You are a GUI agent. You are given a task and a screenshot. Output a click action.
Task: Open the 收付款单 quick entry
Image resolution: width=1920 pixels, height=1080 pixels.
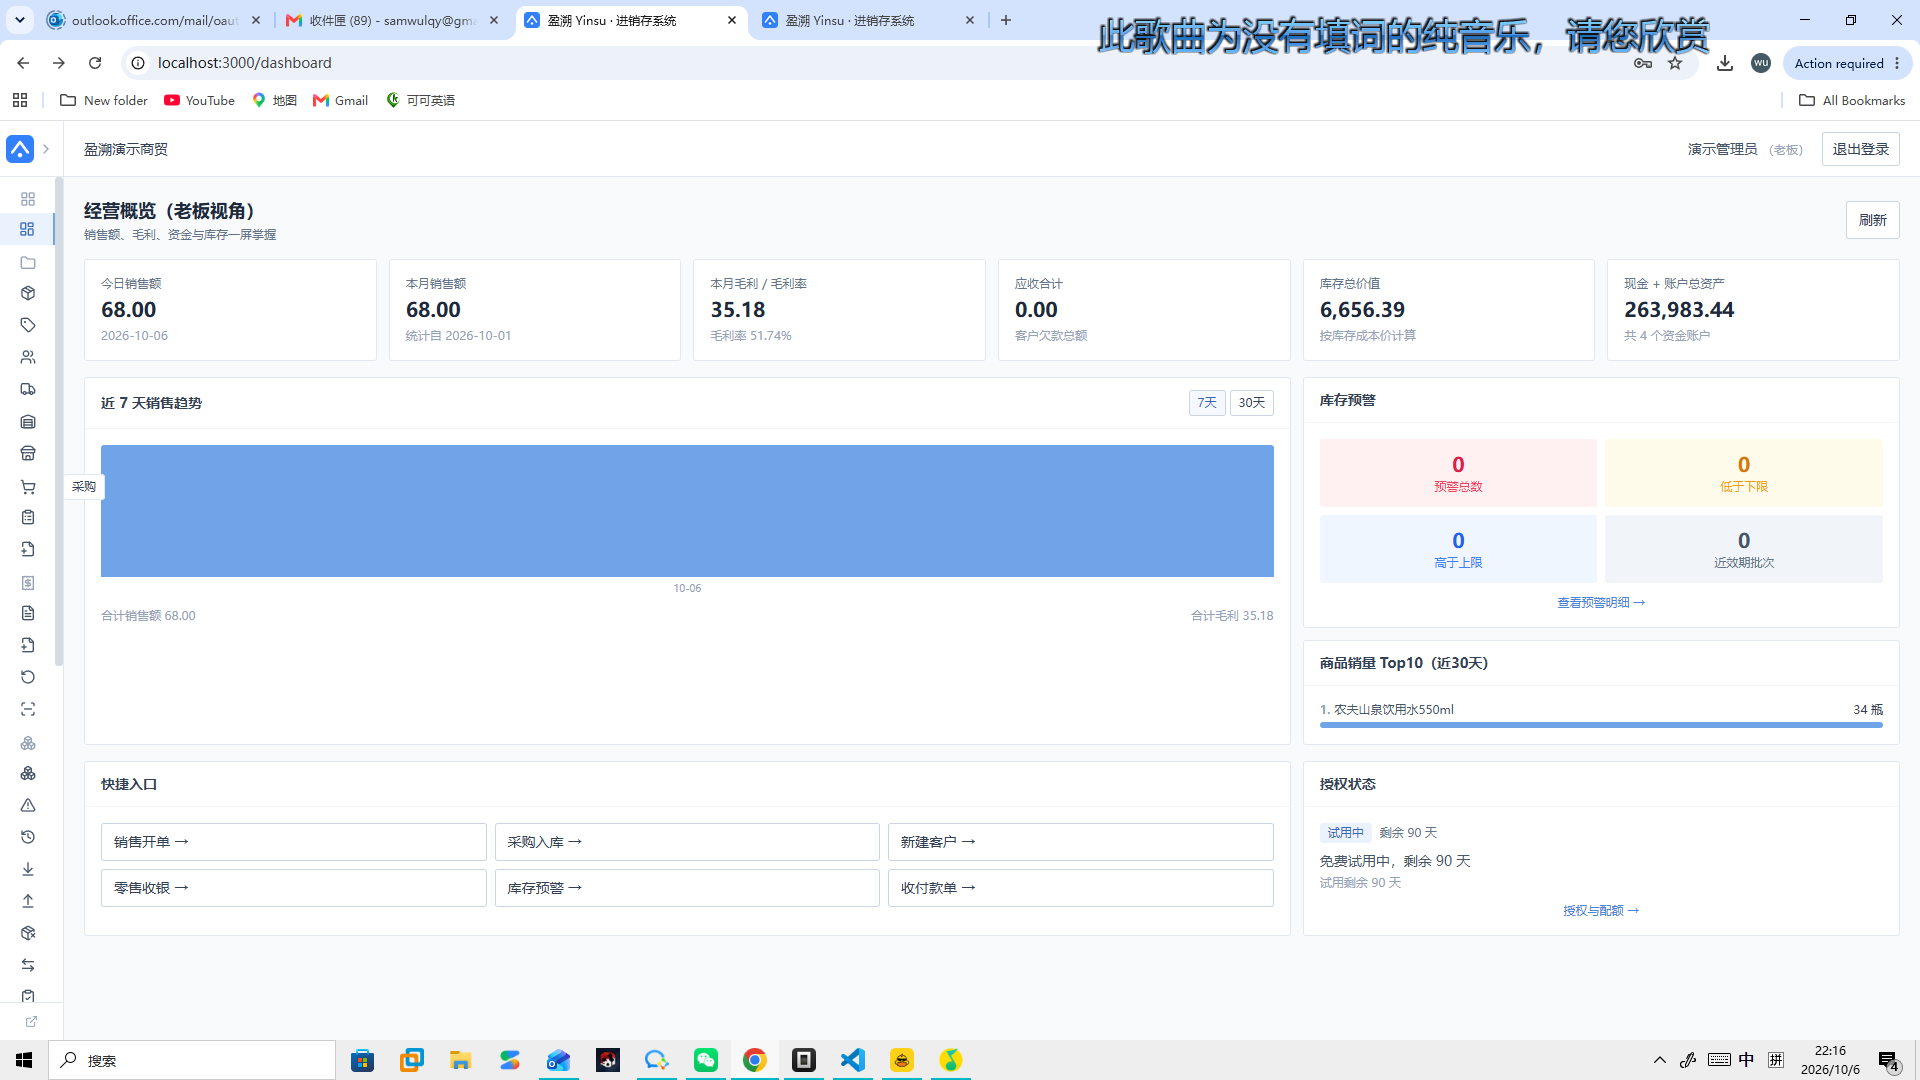click(1080, 888)
